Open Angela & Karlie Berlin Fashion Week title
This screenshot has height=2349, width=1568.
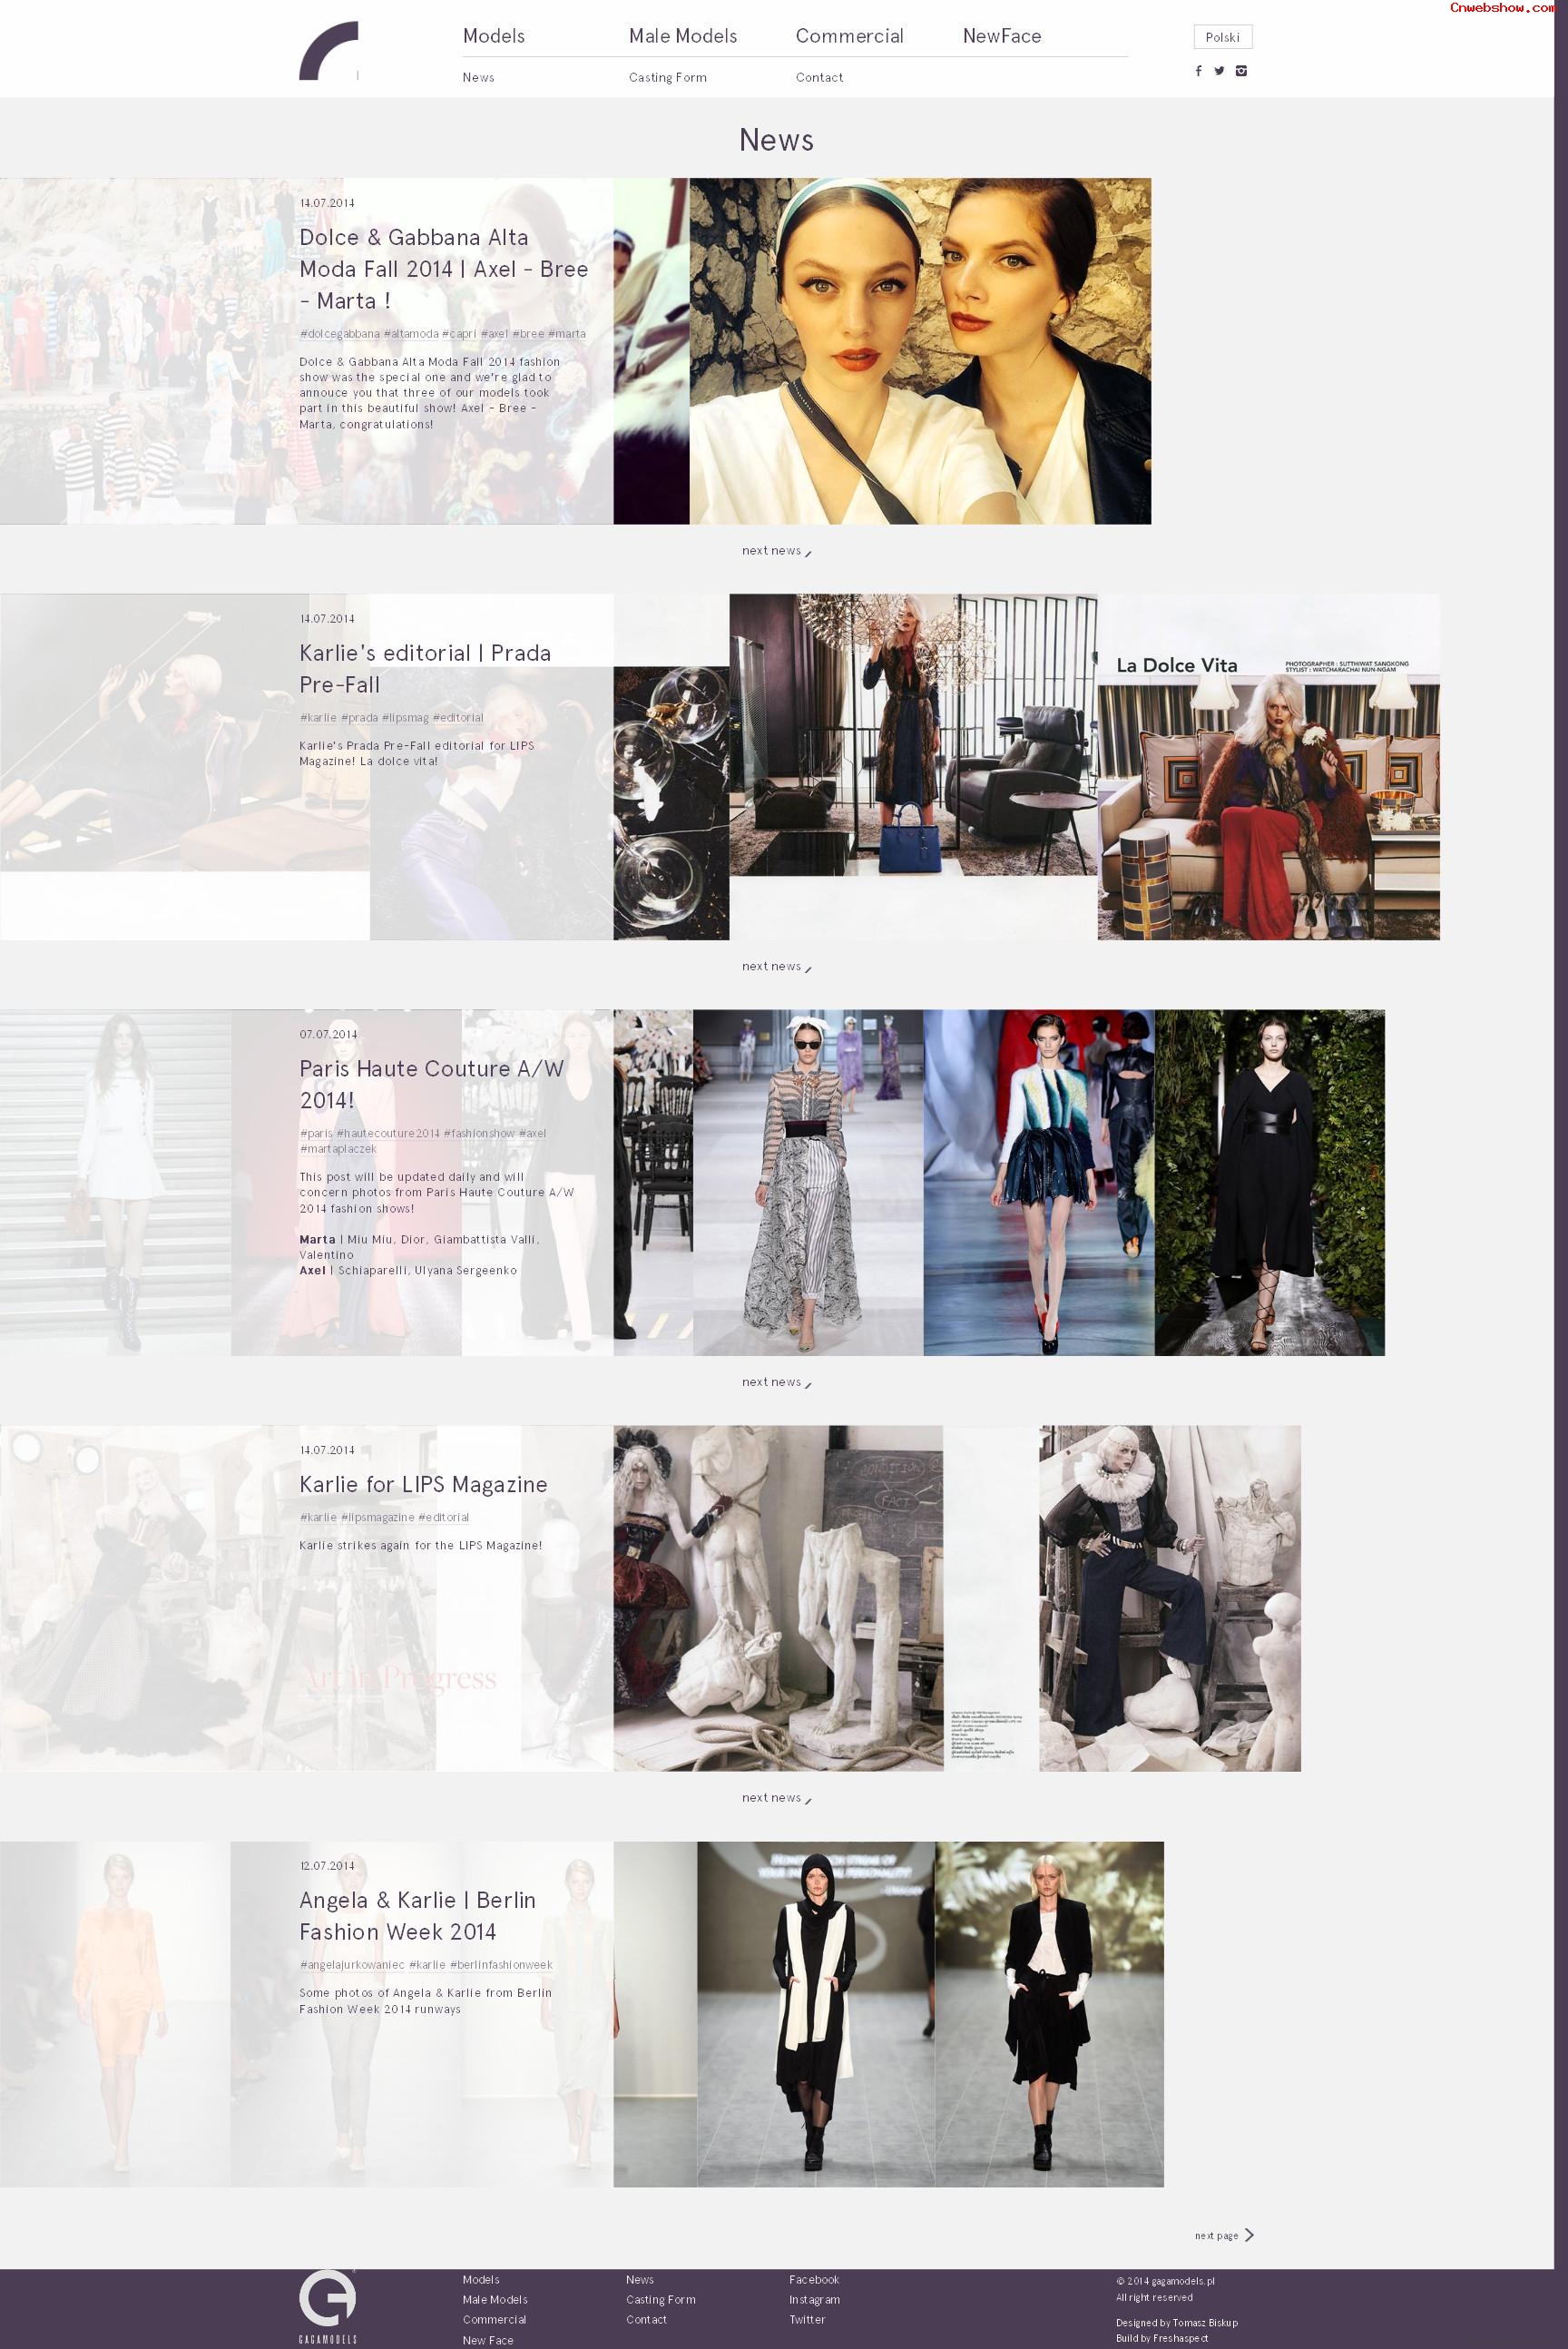[x=418, y=1916]
